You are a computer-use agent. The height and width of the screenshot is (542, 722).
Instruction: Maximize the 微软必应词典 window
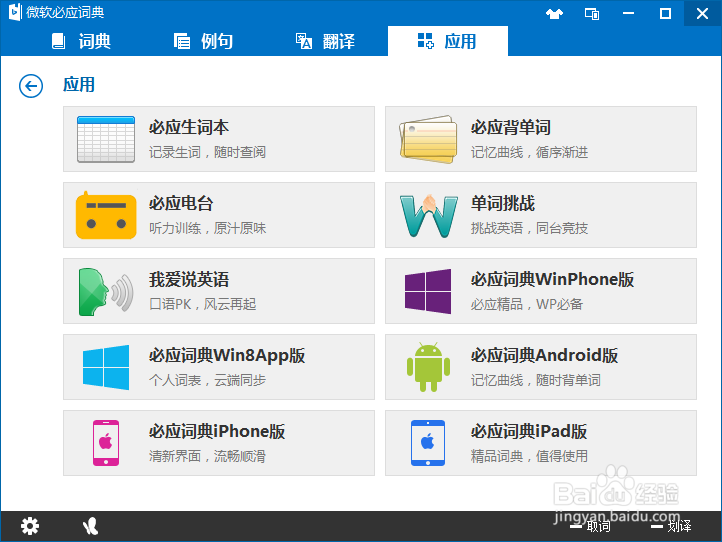(665, 13)
